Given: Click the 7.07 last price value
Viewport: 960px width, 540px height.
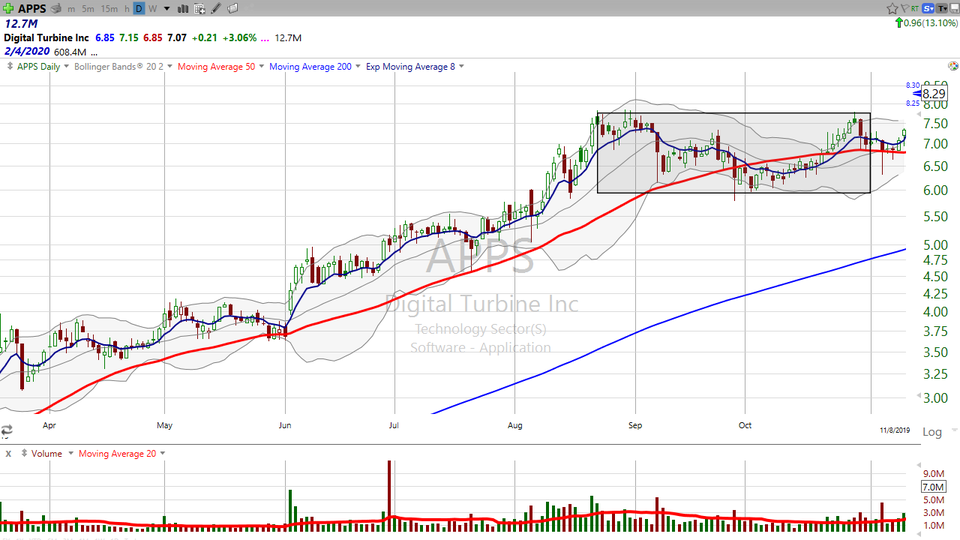Looking at the screenshot, I should click(177, 38).
